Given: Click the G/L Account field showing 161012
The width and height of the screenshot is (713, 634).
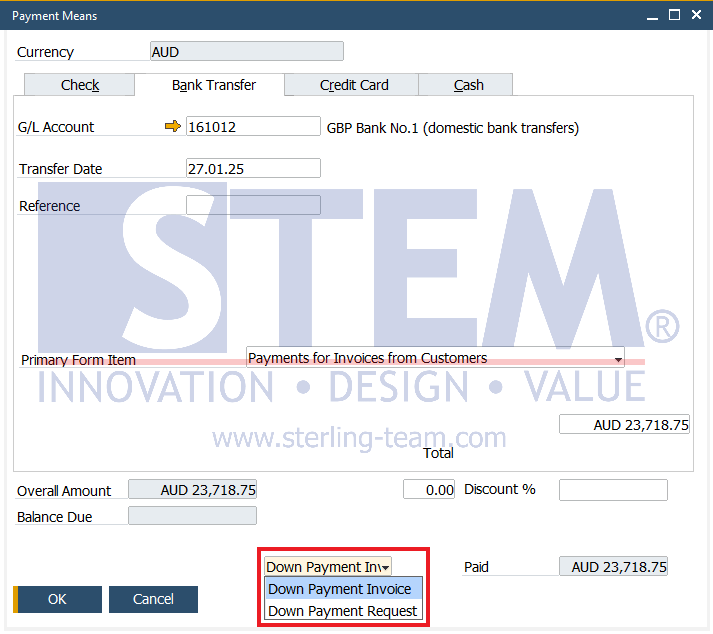Looking at the screenshot, I should point(253,126).
